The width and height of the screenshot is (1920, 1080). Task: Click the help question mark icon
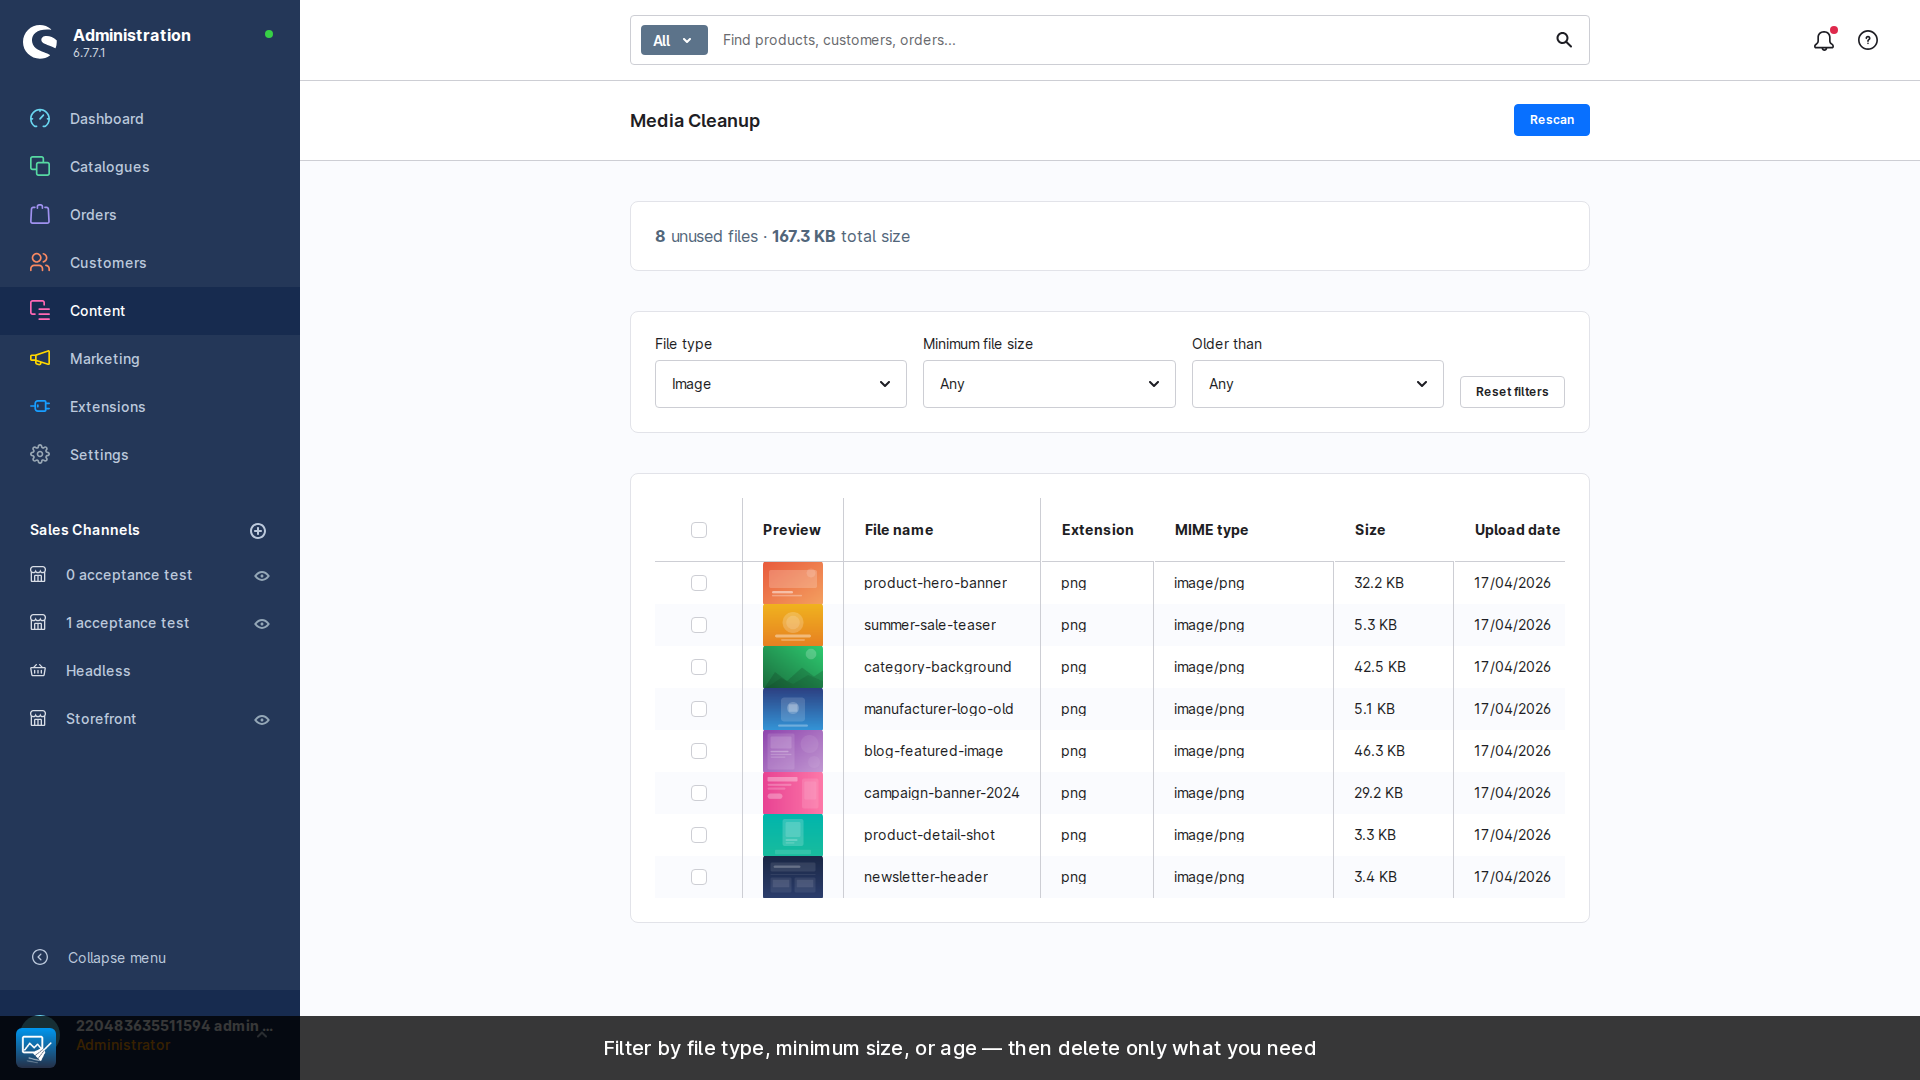point(1867,41)
